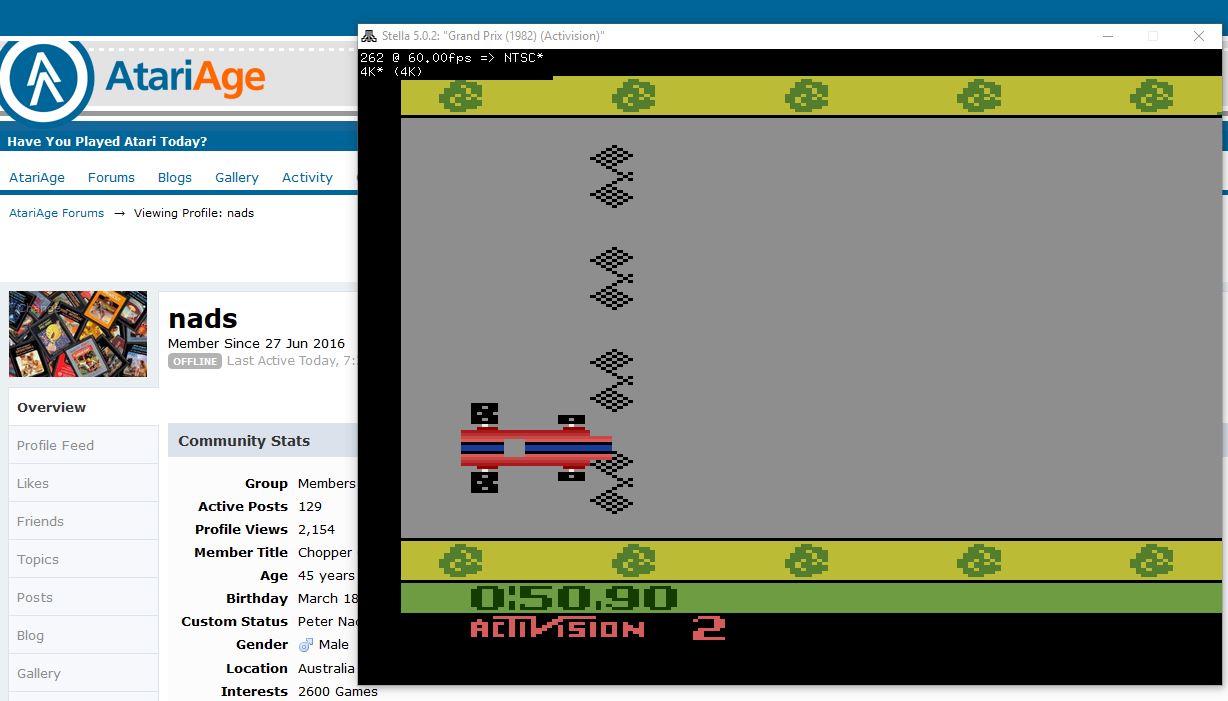The width and height of the screenshot is (1228, 701).
Task: Open the AtariAge navigation menu item
Action: point(37,177)
